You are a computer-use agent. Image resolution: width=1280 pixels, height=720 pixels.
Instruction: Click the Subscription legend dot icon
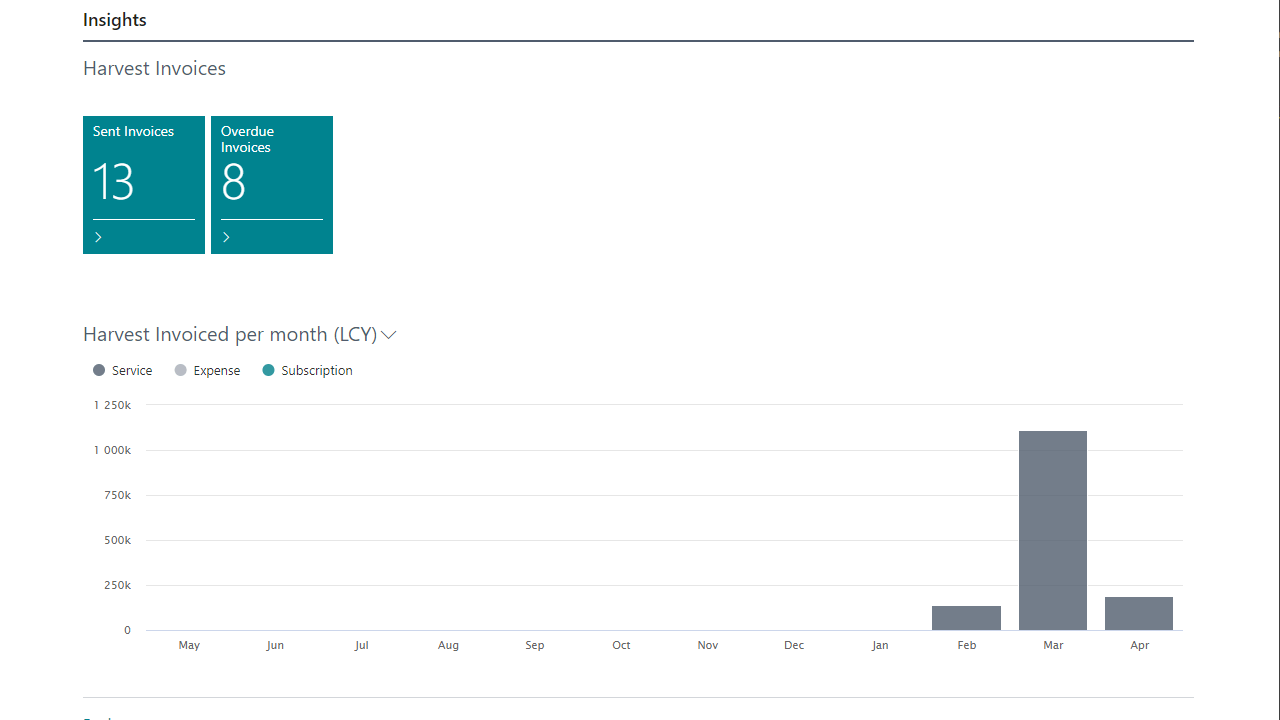click(x=268, y=370)
